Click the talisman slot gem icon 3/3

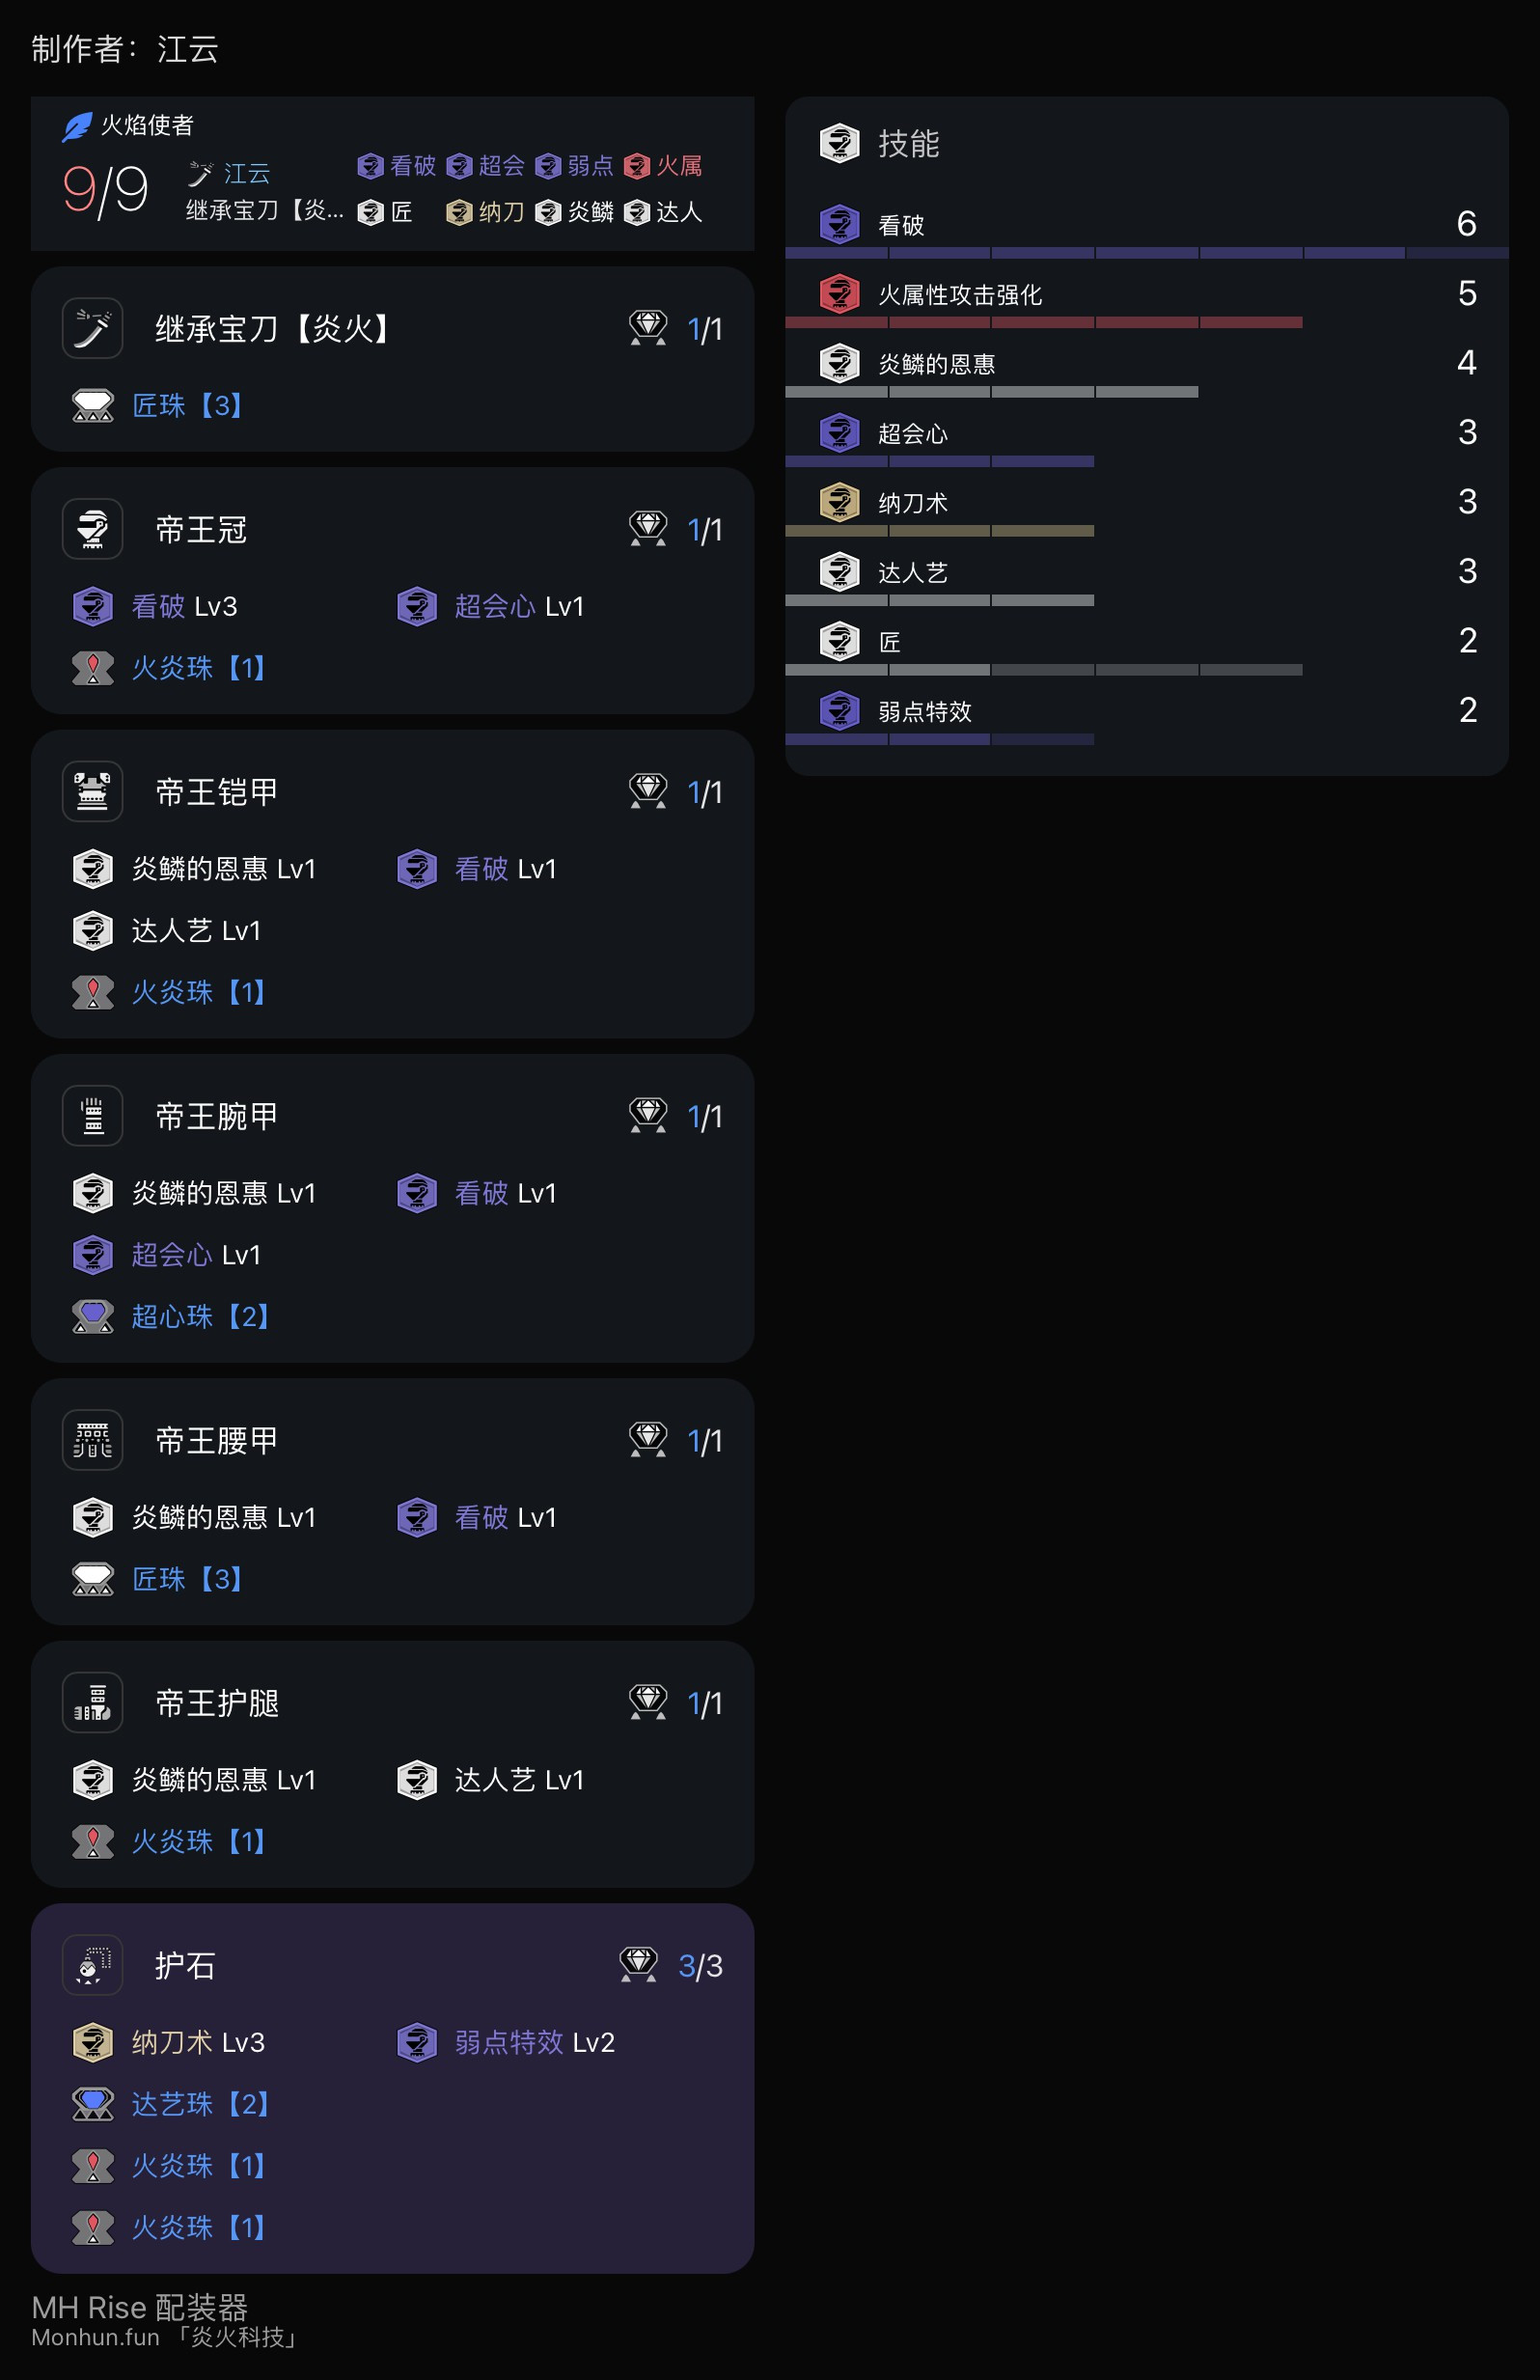[x=638, y=1964]
